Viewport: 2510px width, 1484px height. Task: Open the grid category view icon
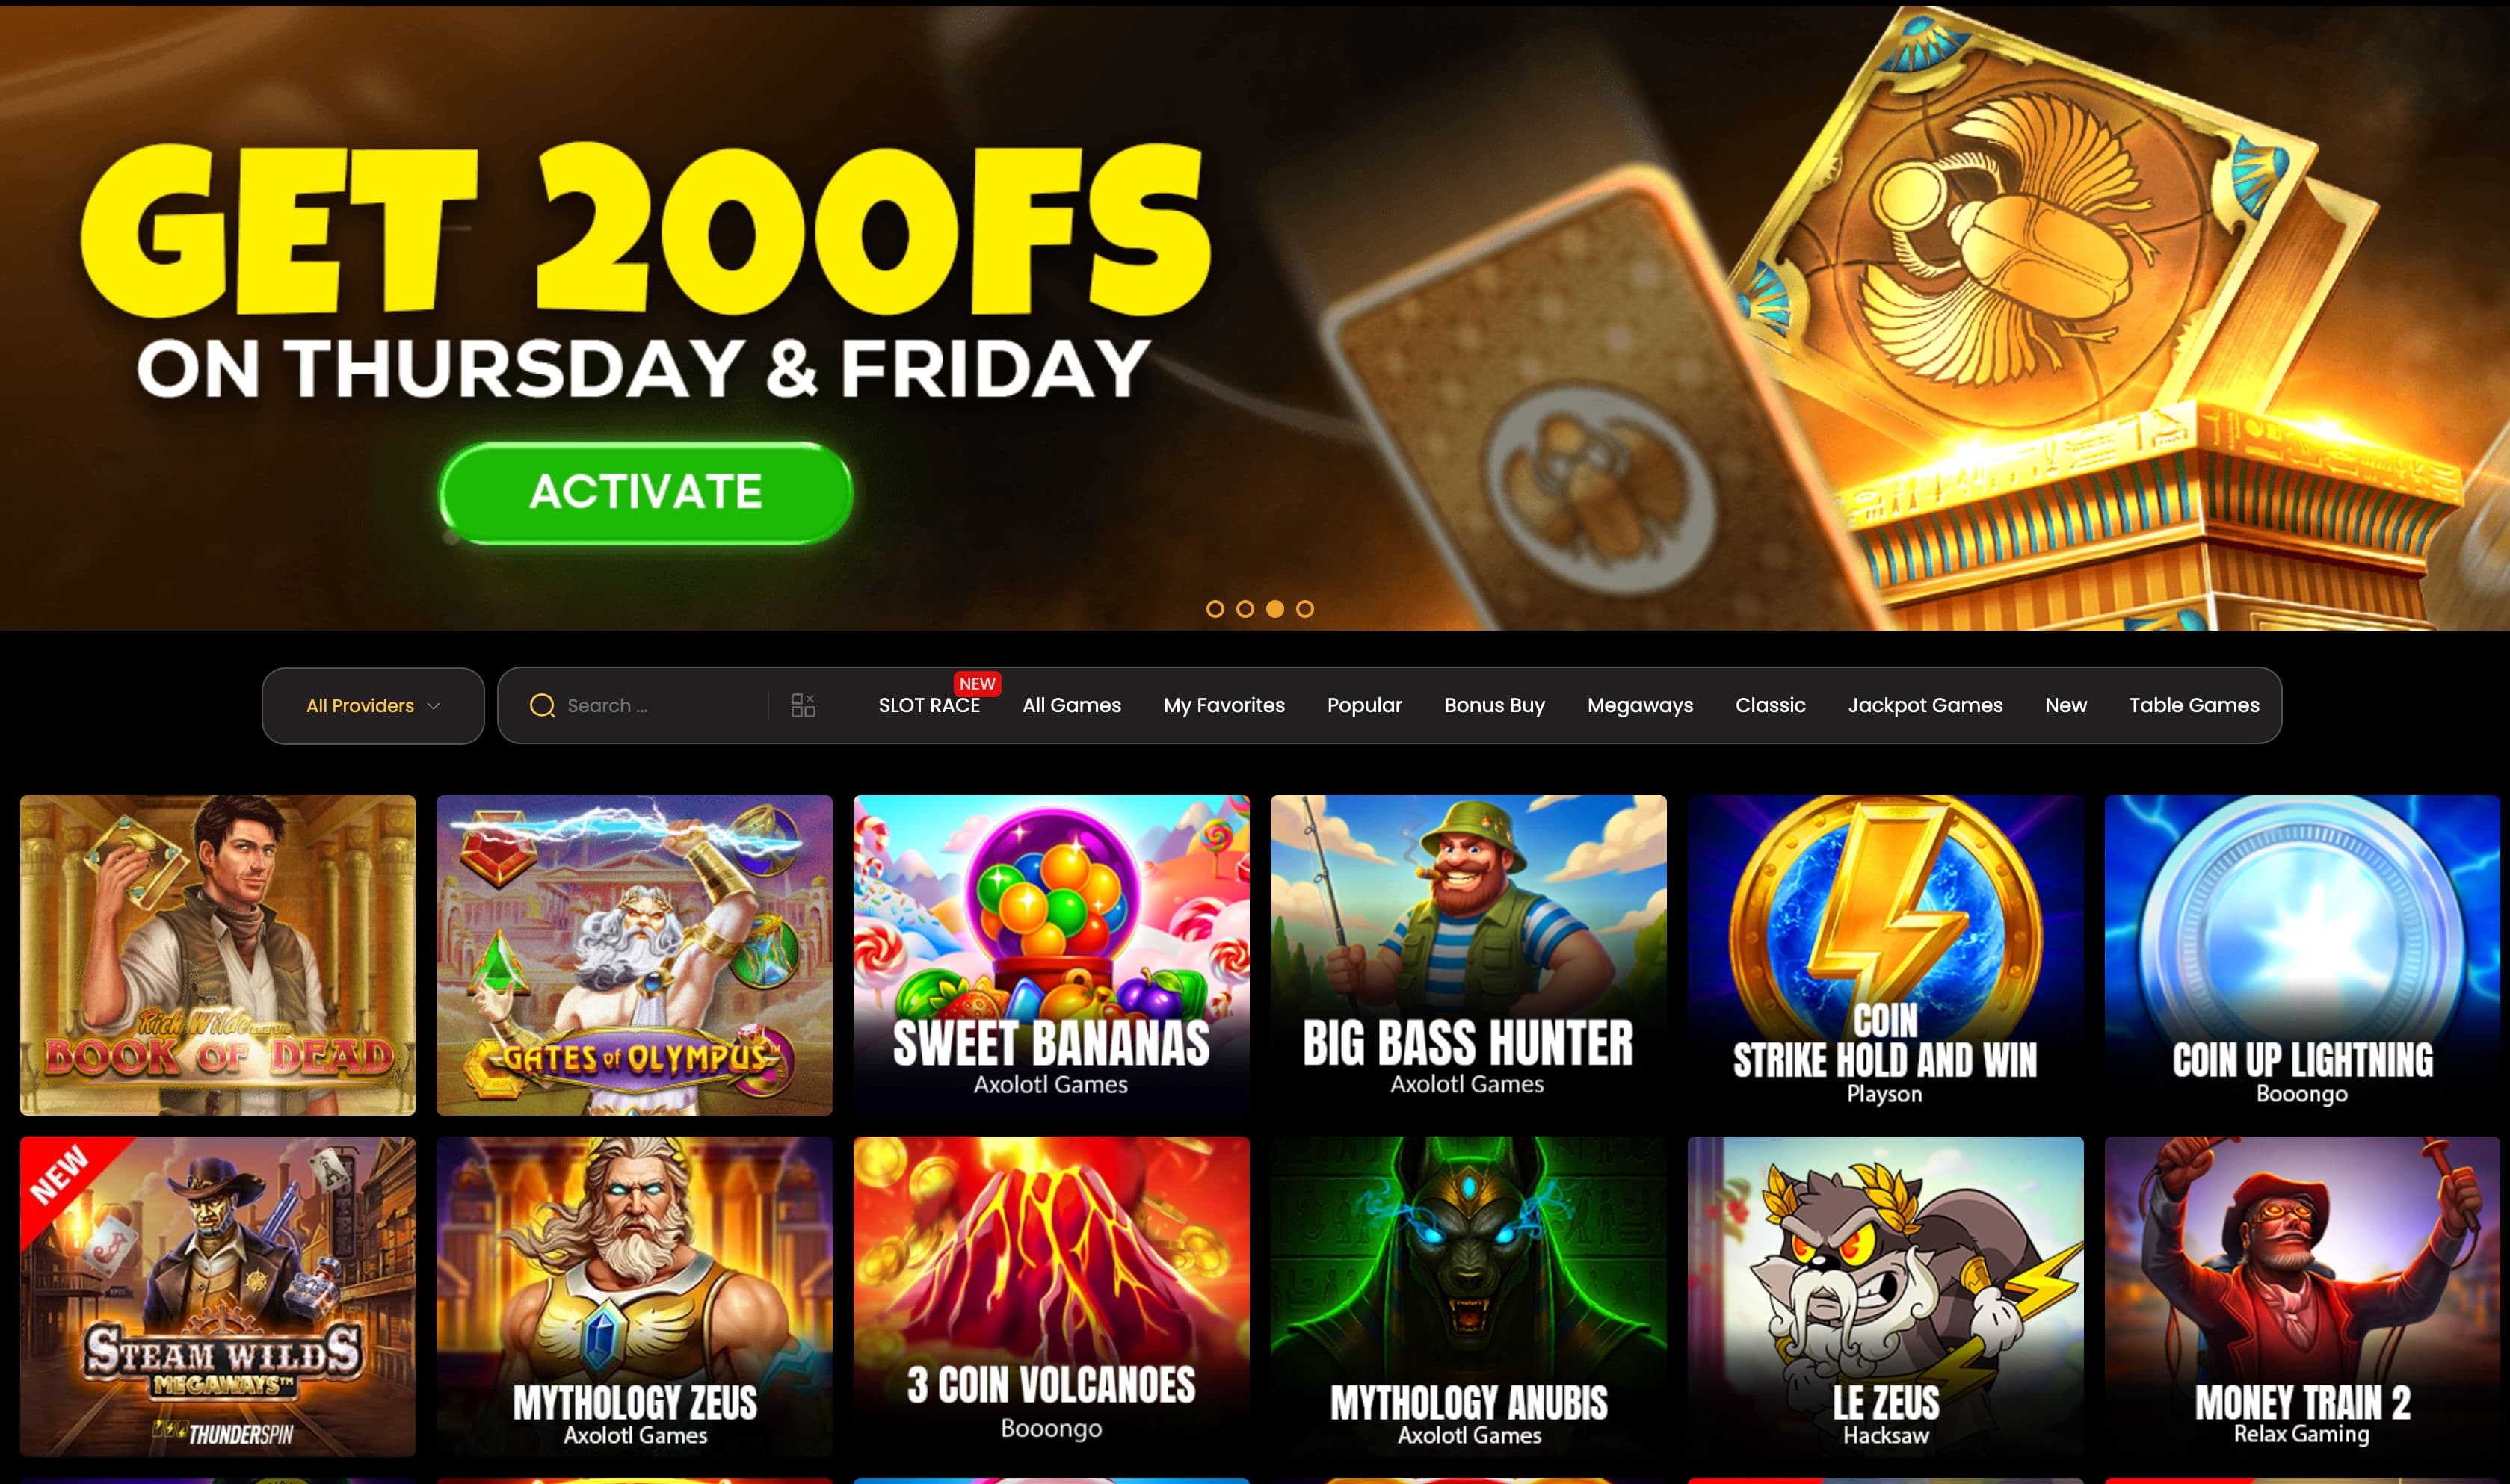pos(803,706)
